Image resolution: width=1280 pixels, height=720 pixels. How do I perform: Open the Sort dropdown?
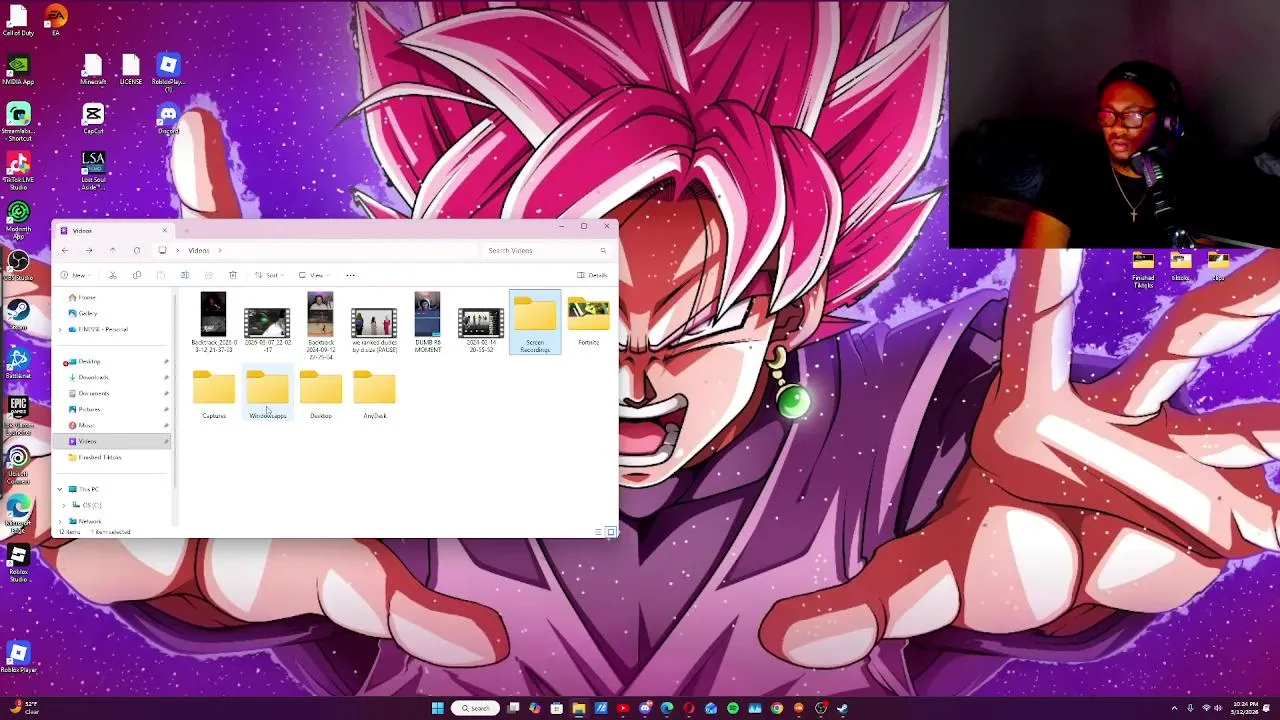pos(269,275)
